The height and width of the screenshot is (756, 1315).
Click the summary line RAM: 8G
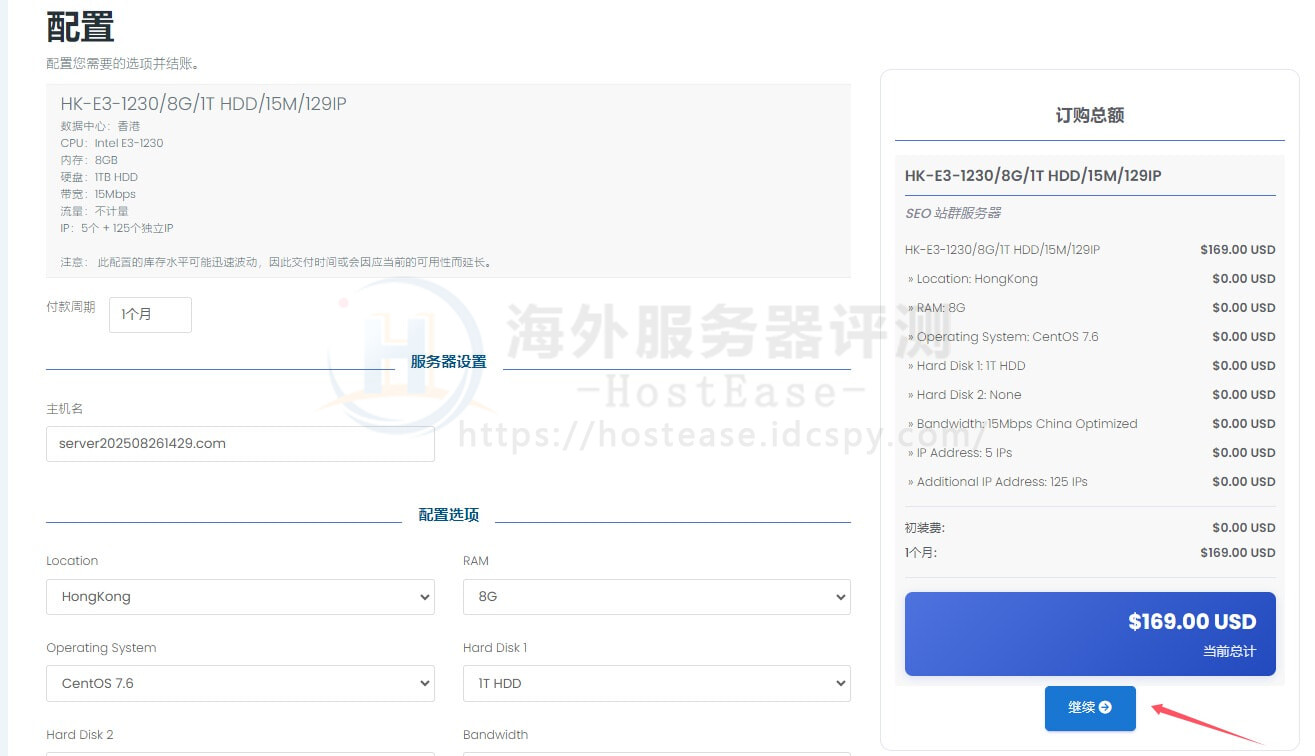pyautogui.click(x=941, y=308)
